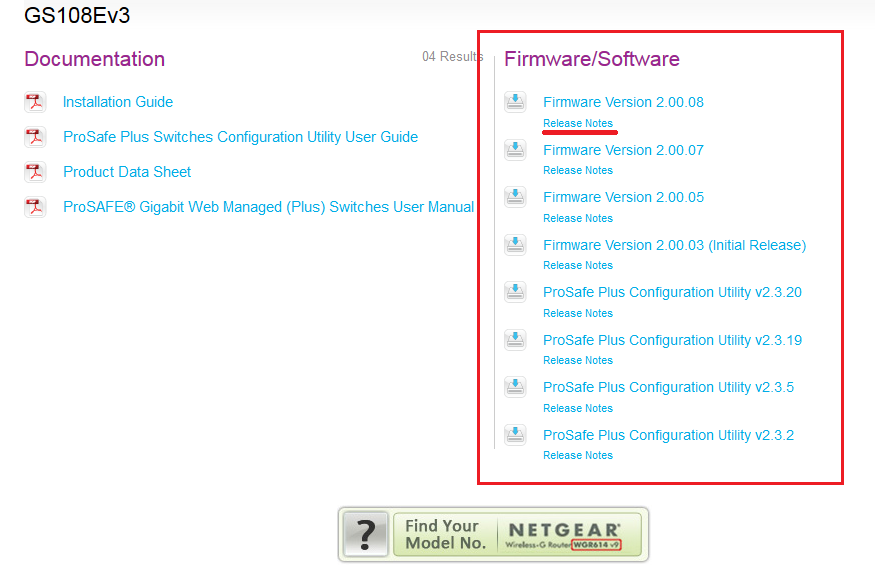Image resolution: width=875 pixels, height=575 pixels.
Task: Click the NETGEAR router label image in banner
Action: [x=564, y=535]
